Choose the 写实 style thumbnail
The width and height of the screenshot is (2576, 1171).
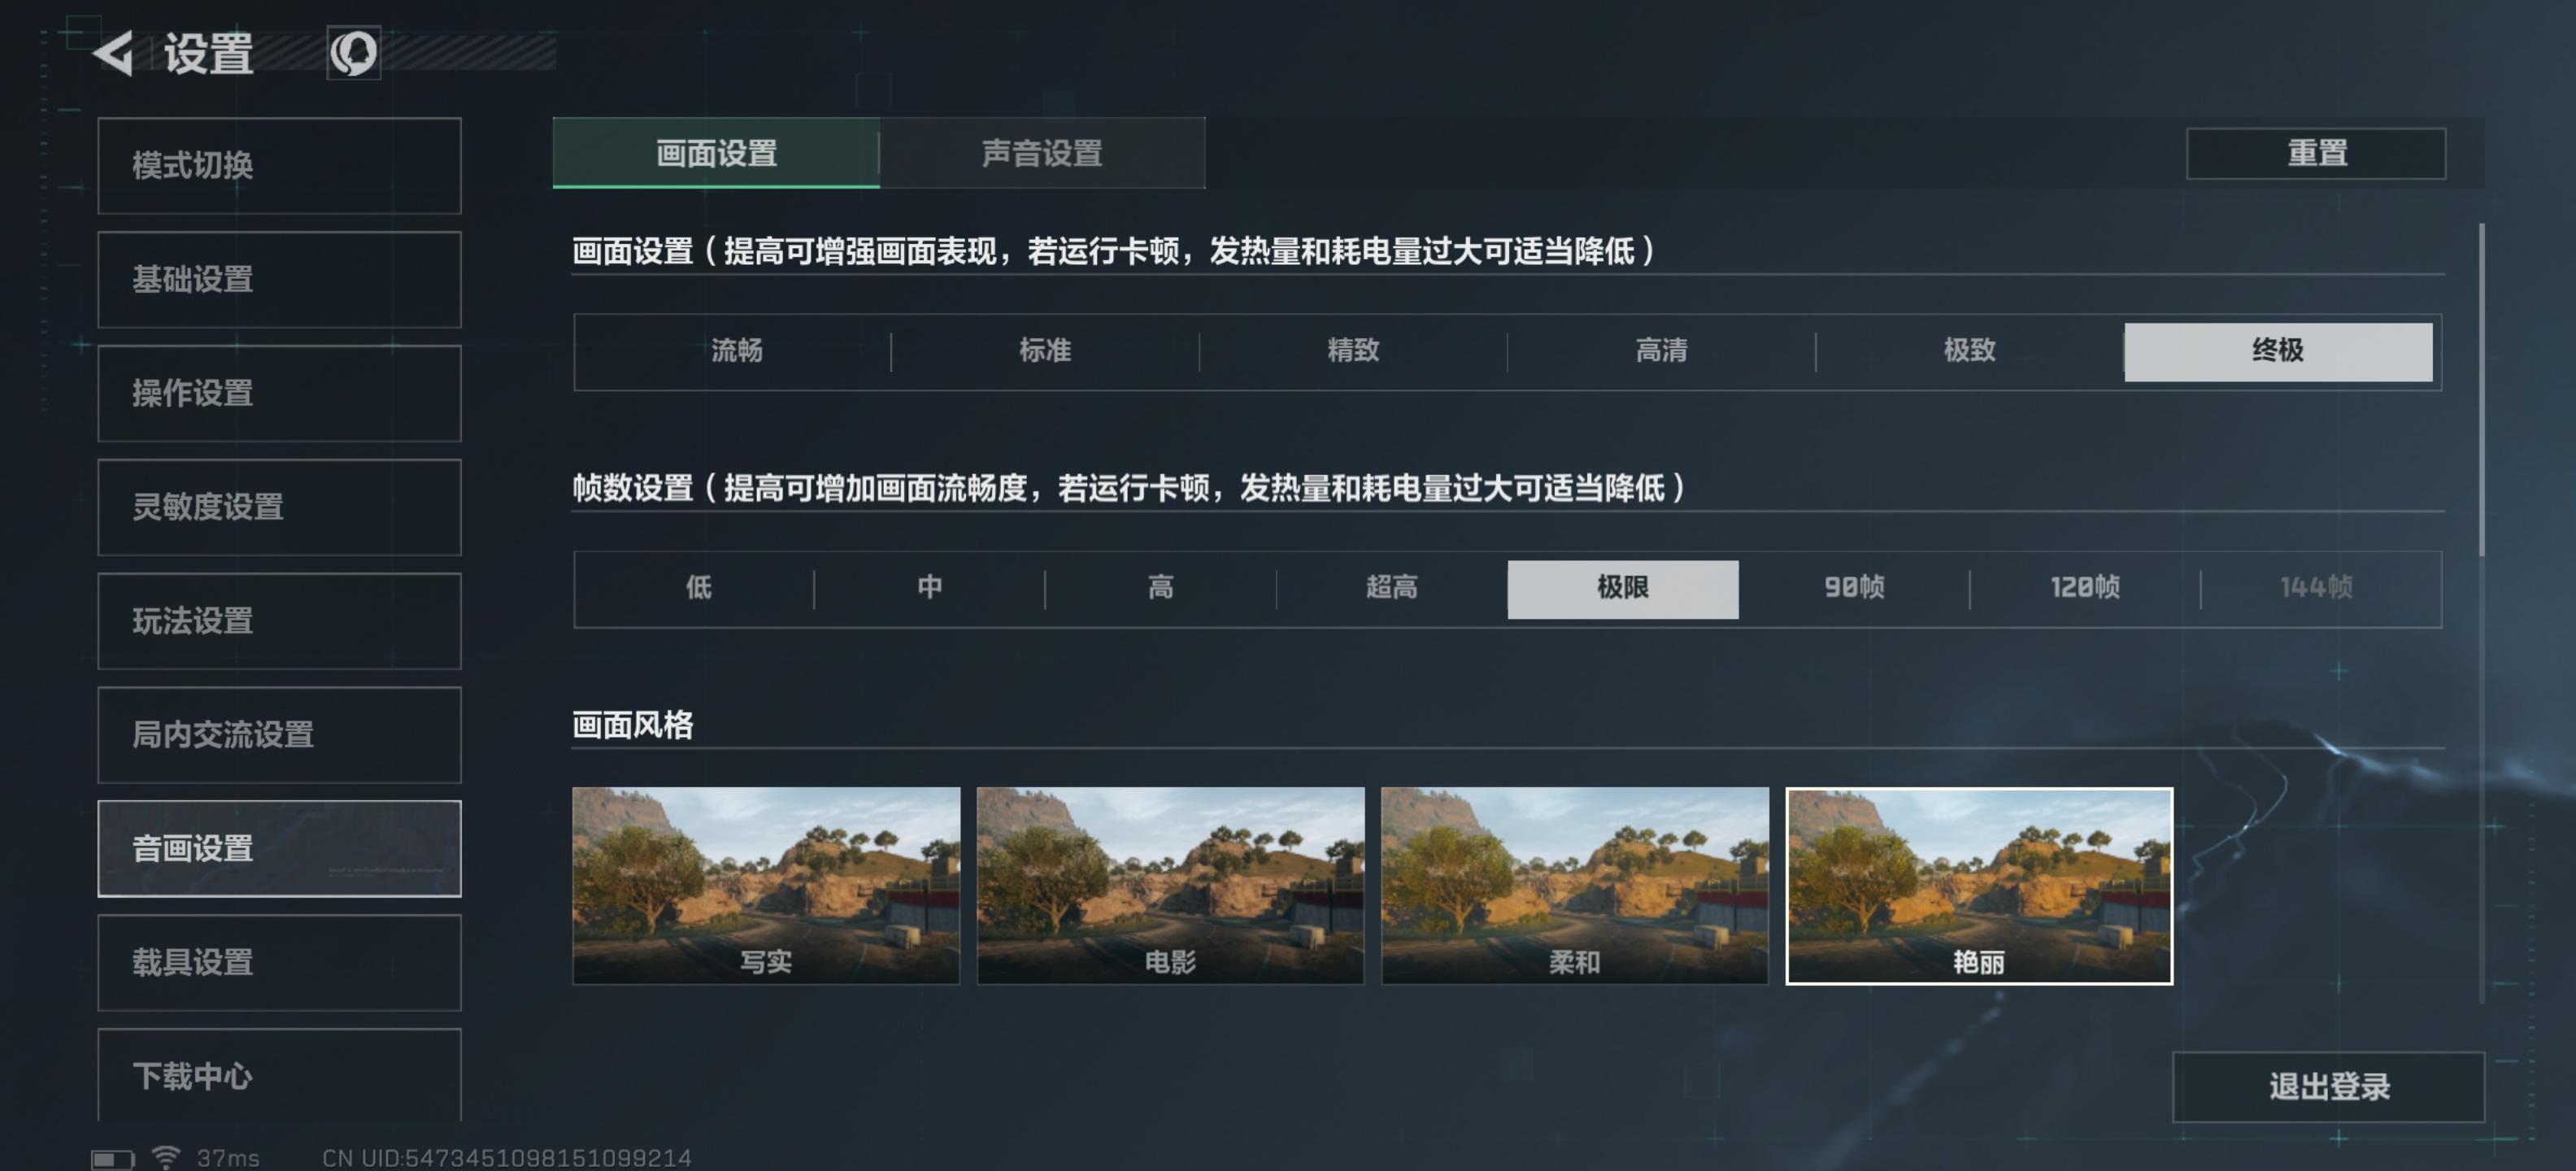(x=766, y=886)
